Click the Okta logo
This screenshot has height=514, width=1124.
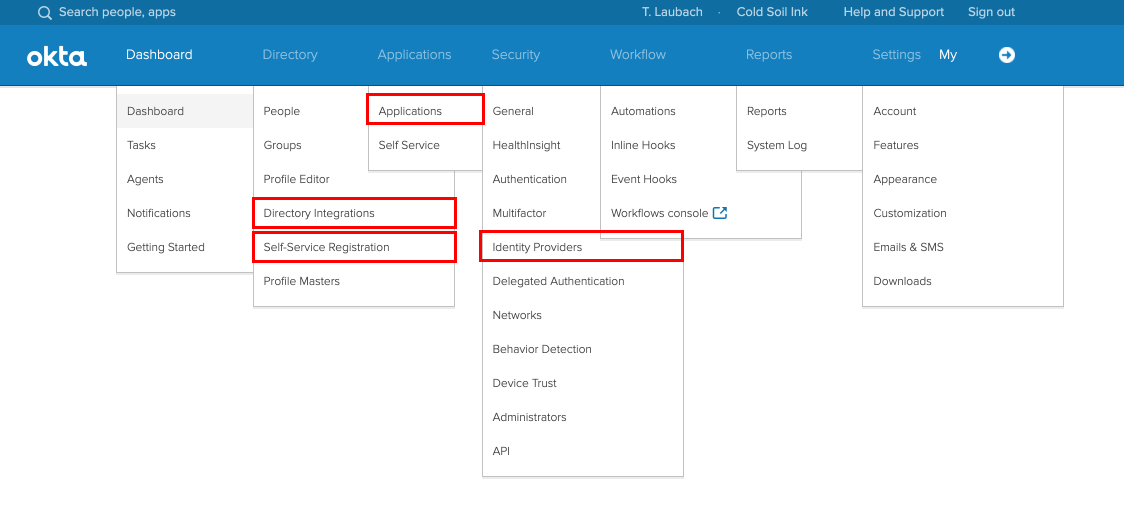(57, 56)
